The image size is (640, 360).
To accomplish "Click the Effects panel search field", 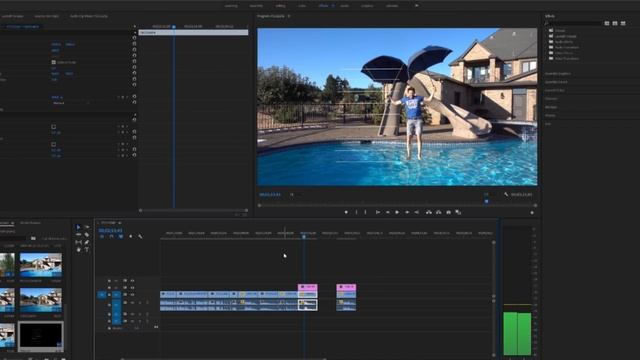I will coord(573,23).
